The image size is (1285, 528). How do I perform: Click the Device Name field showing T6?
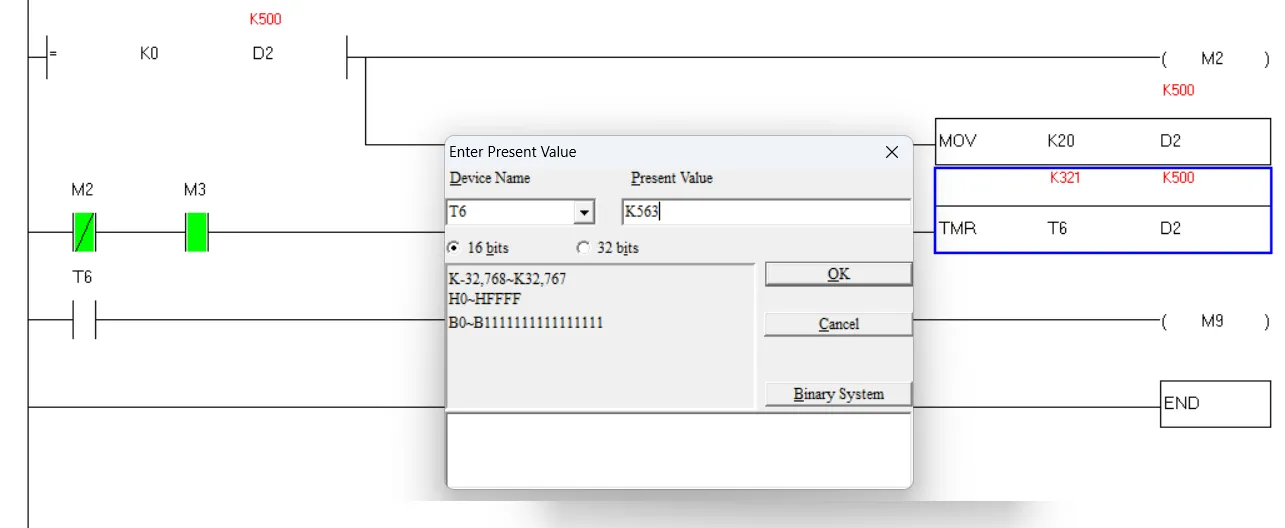pos(509,212)
